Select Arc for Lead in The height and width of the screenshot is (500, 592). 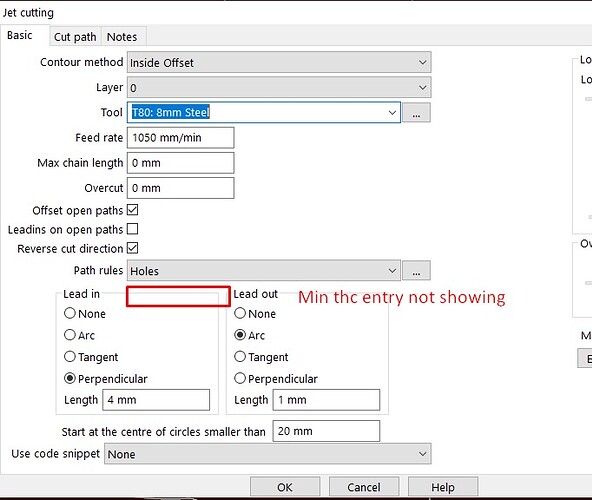[70, 335]
